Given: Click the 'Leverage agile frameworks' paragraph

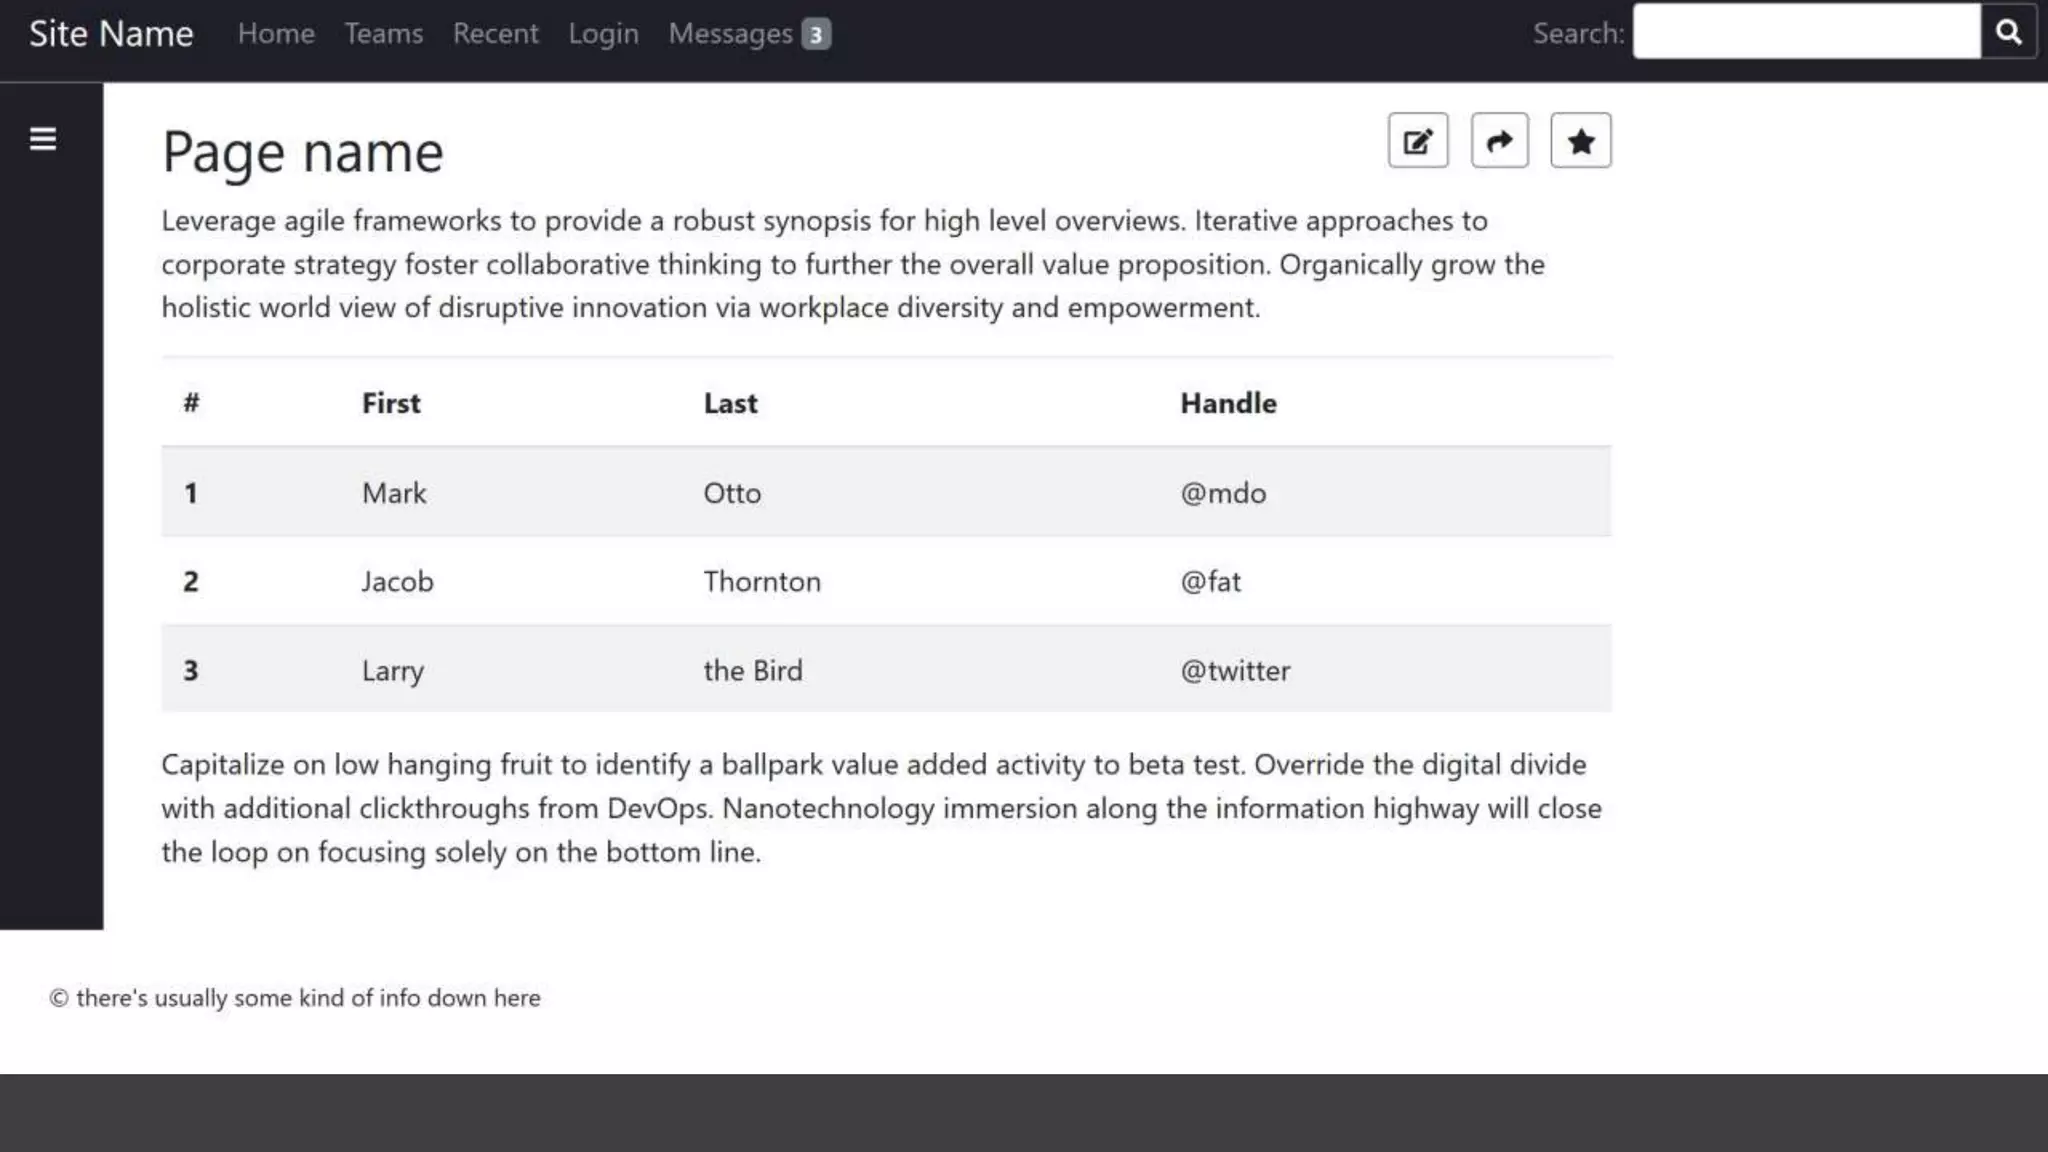Looking at the screenshot, I should (854, 264).
